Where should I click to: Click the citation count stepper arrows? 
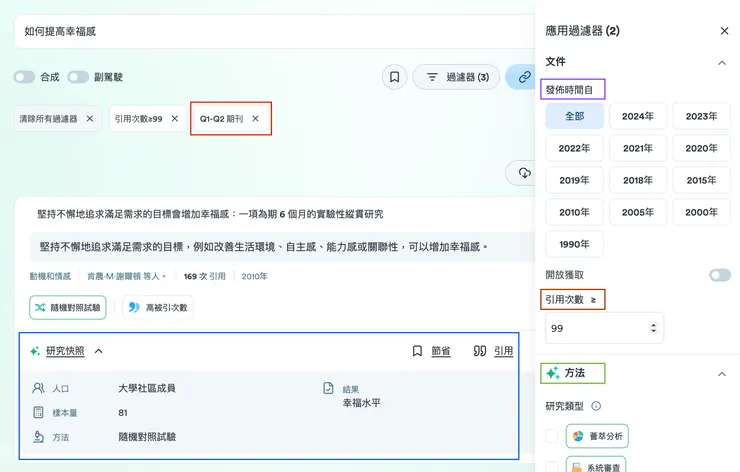pos(654,328)
